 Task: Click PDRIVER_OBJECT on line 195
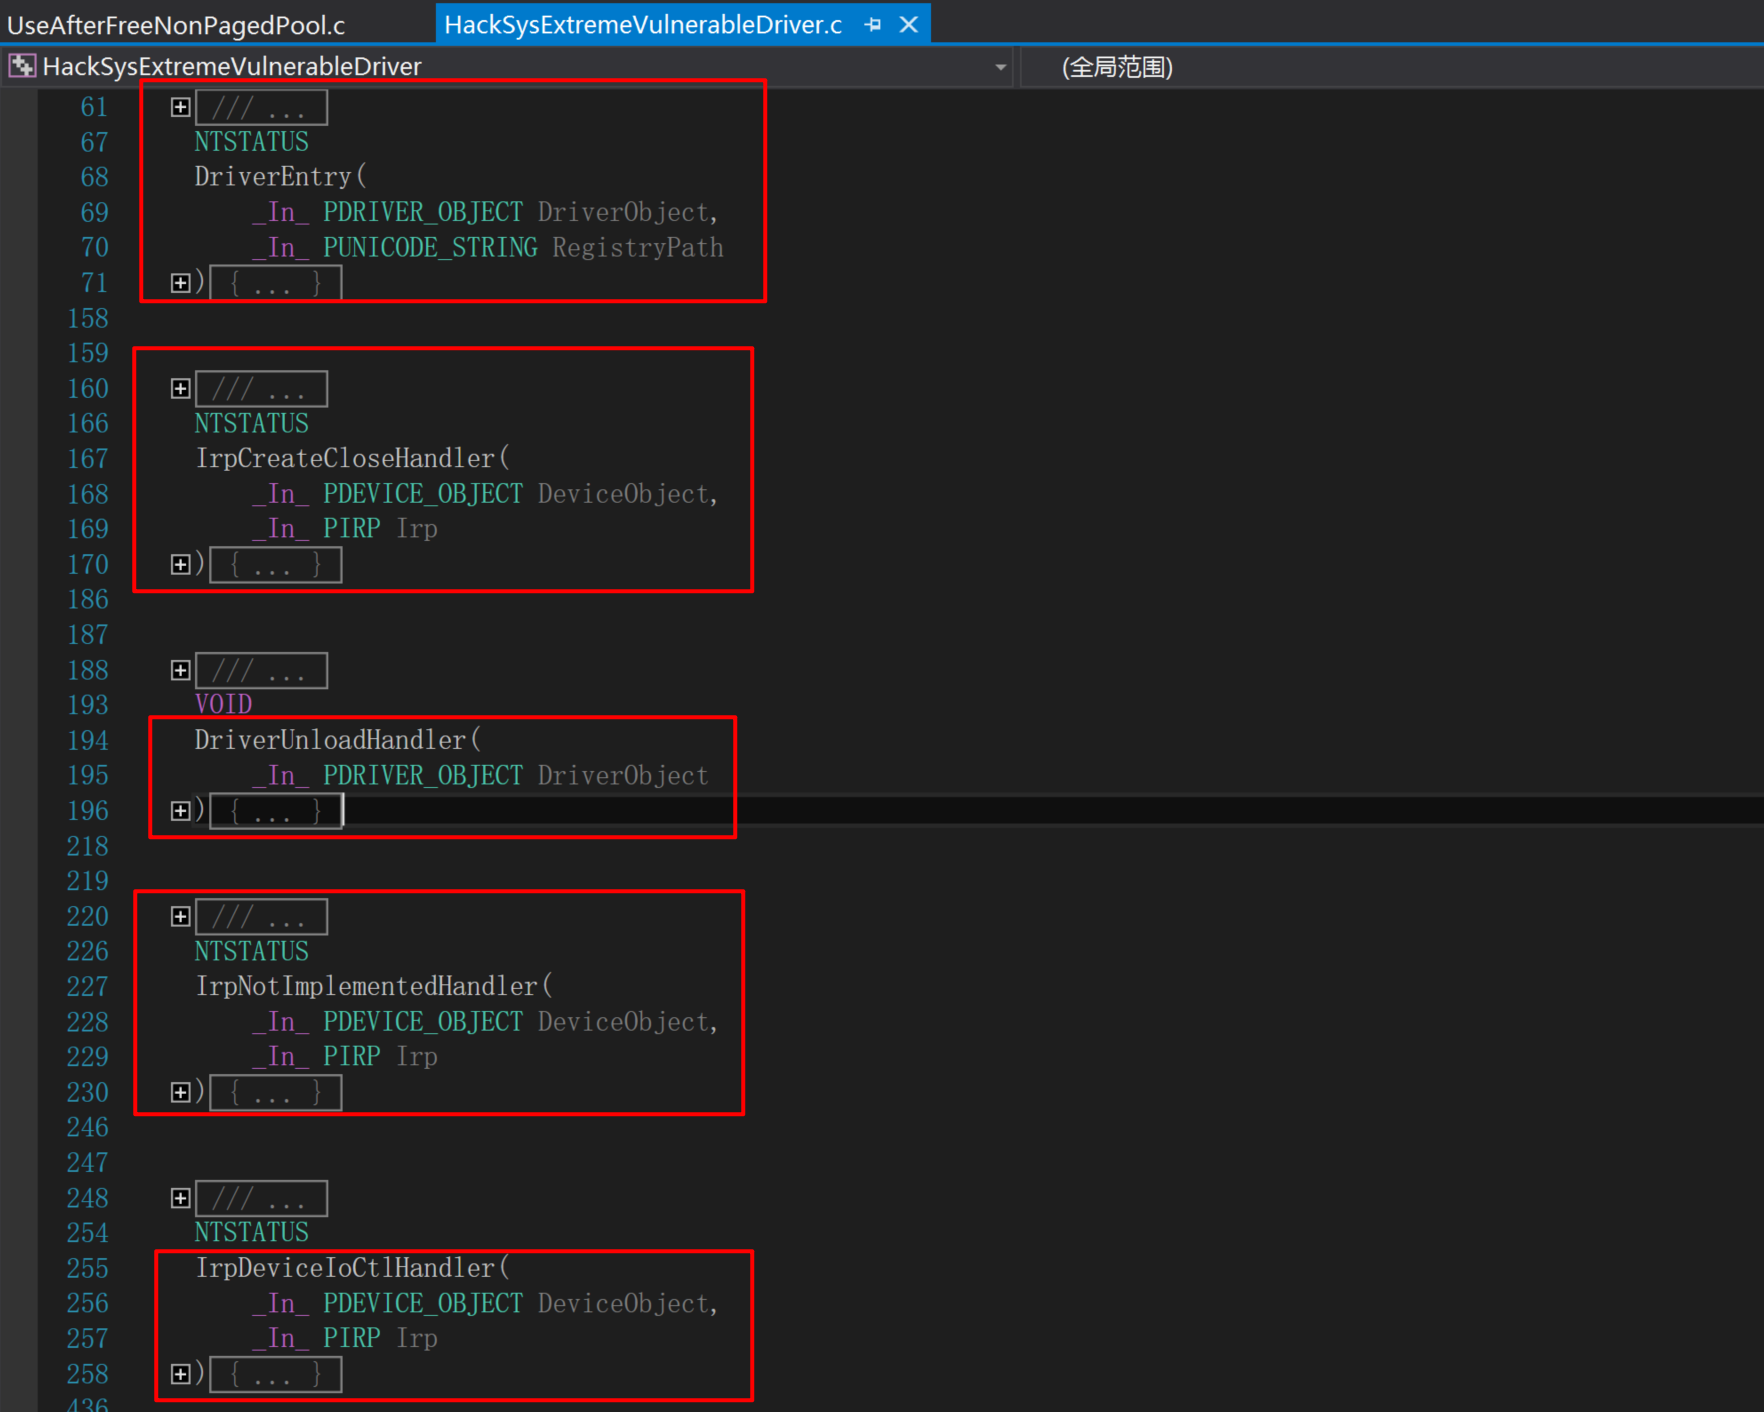422,776
